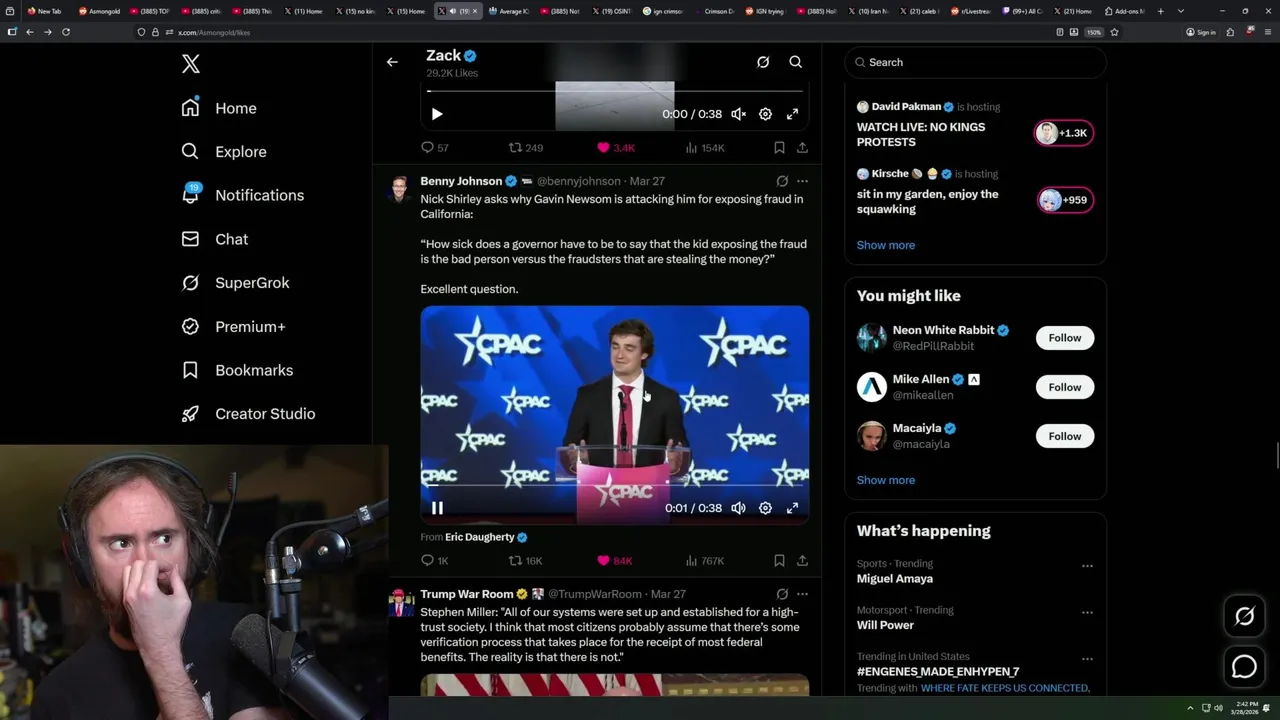This screenshot has width=1280, height=720.
Task: Share the Benny Johnson post
Action: [x=802, y=561]
